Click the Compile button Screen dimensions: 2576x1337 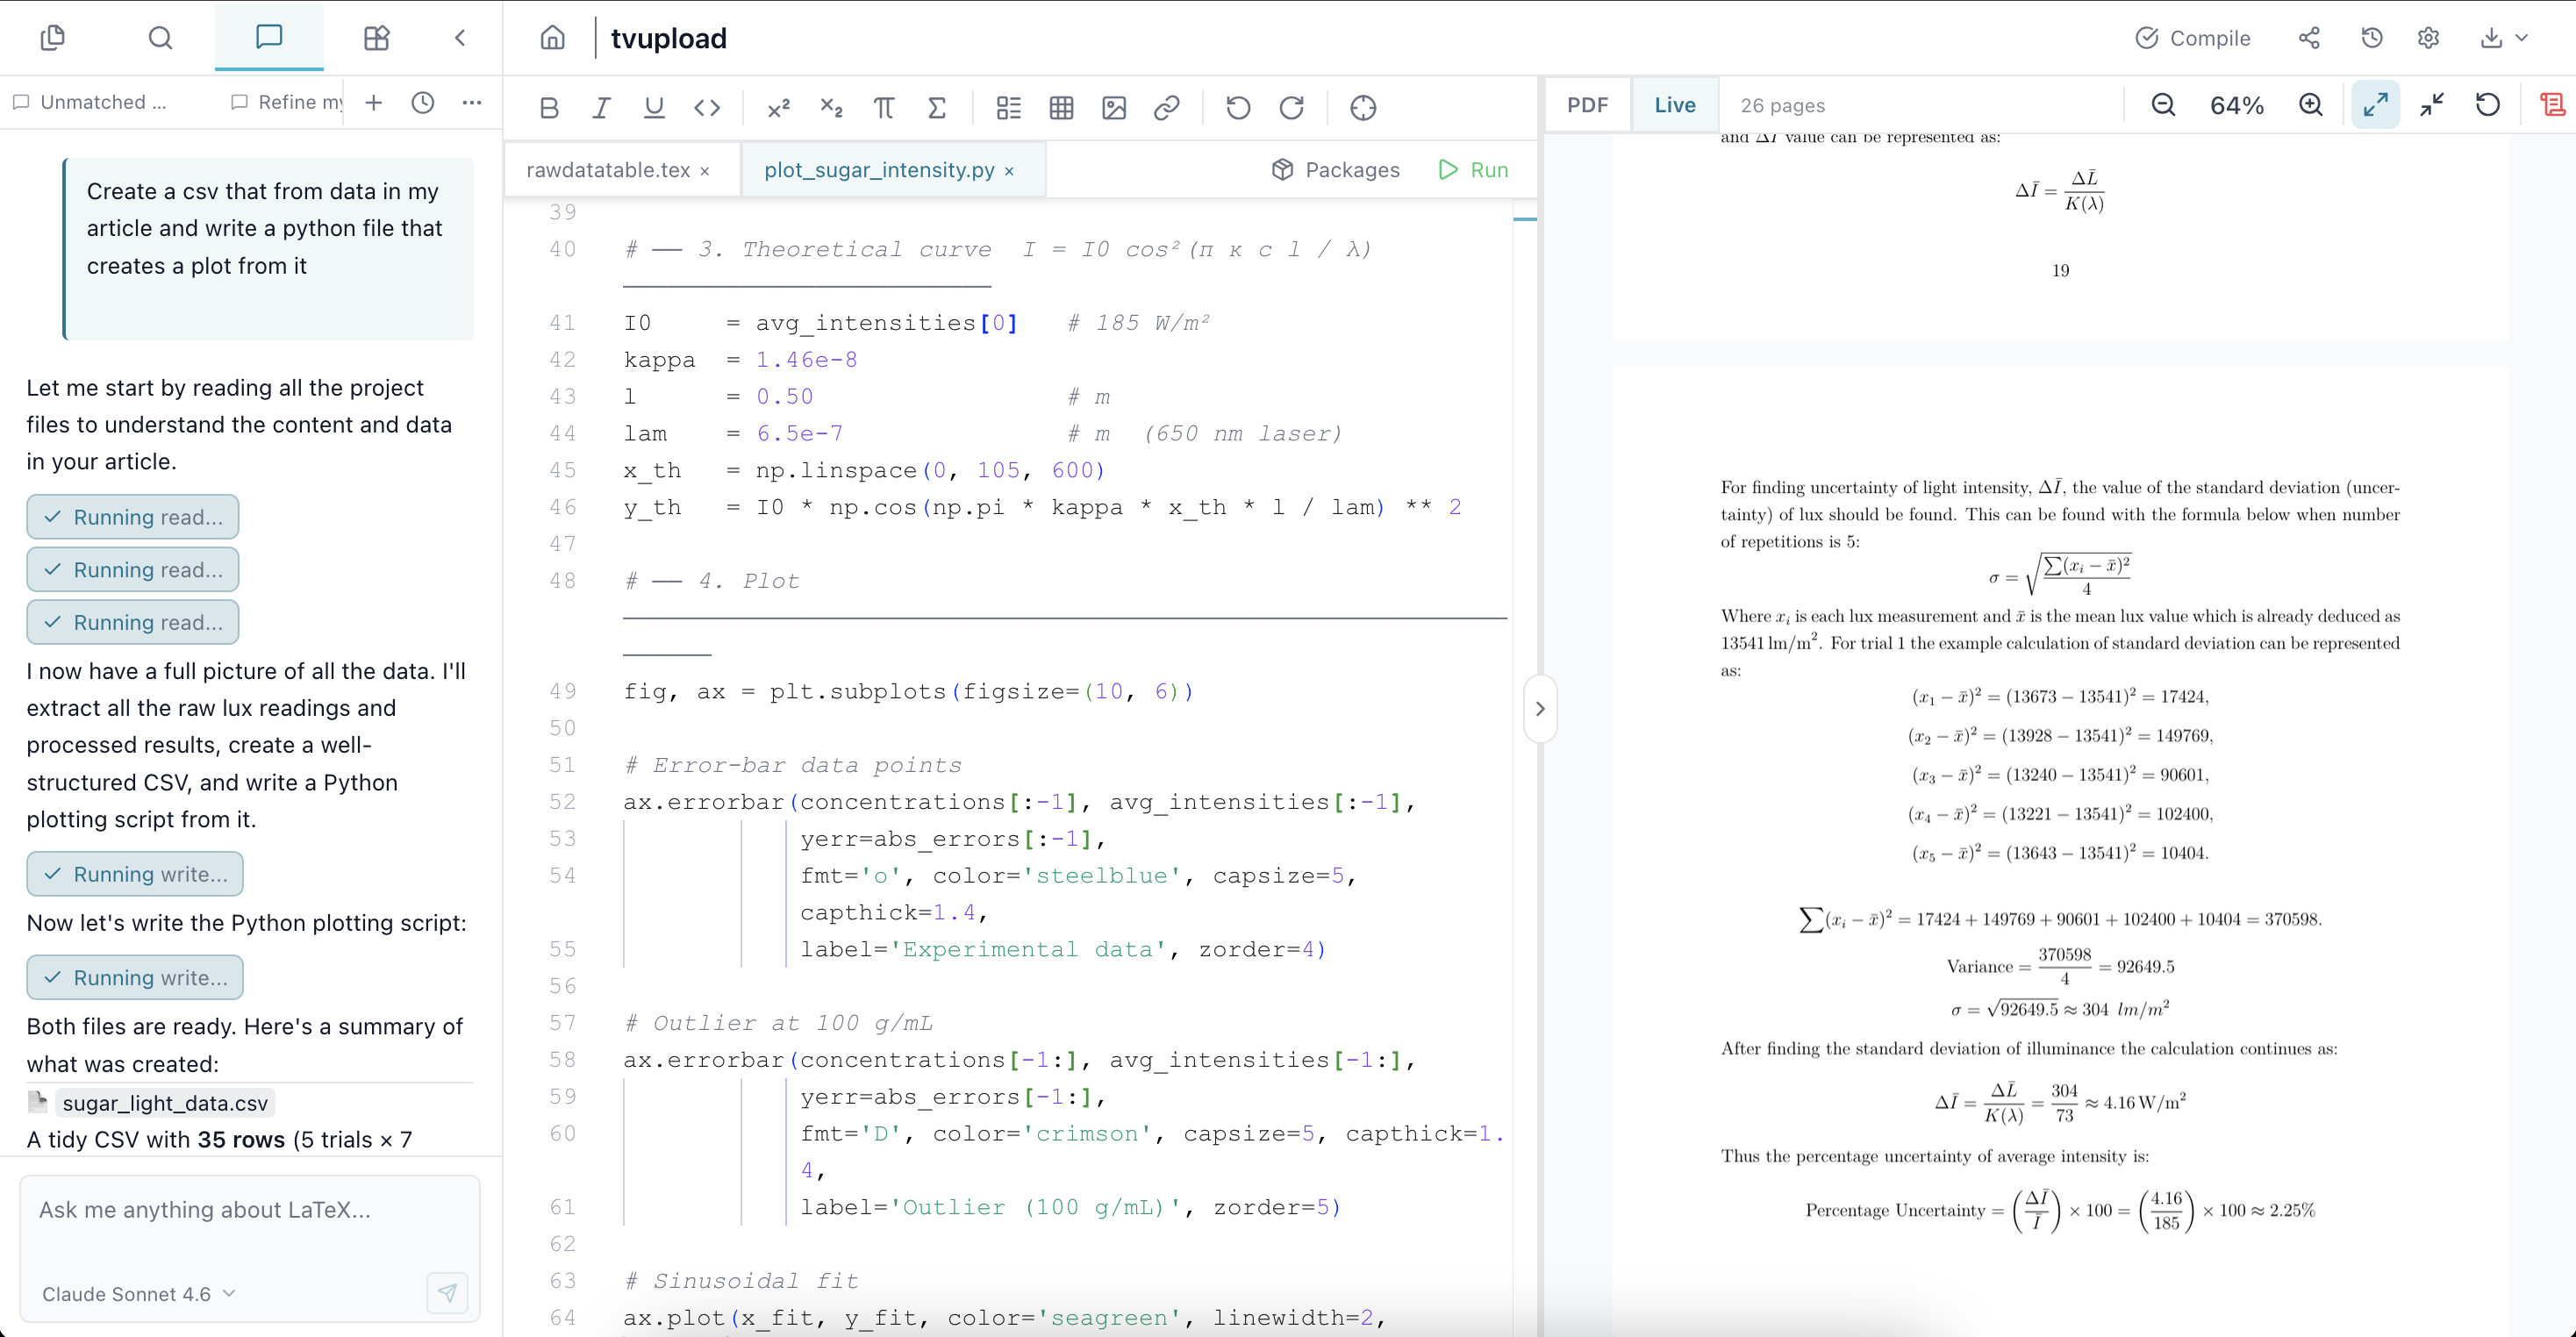tap(2193, 38)
